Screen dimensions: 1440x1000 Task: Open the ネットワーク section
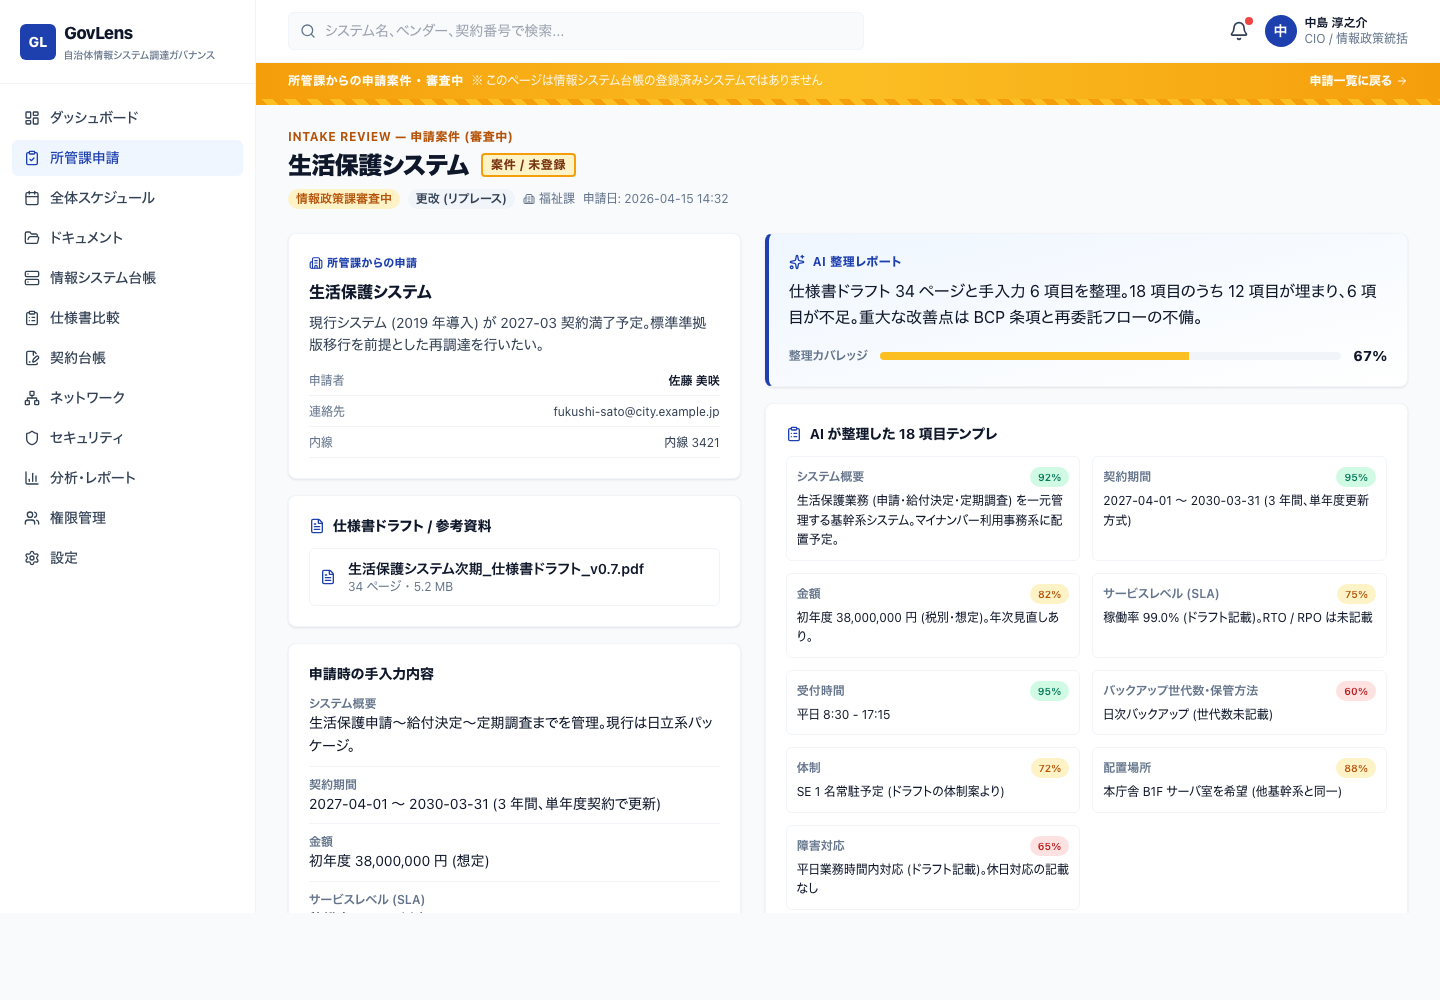(88, 397)
